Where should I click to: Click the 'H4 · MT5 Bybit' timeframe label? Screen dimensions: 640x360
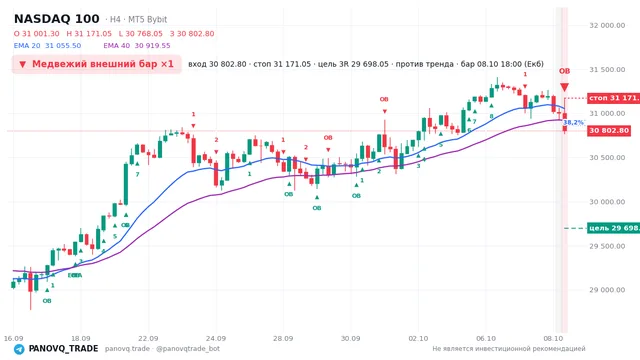coord(138,19)
